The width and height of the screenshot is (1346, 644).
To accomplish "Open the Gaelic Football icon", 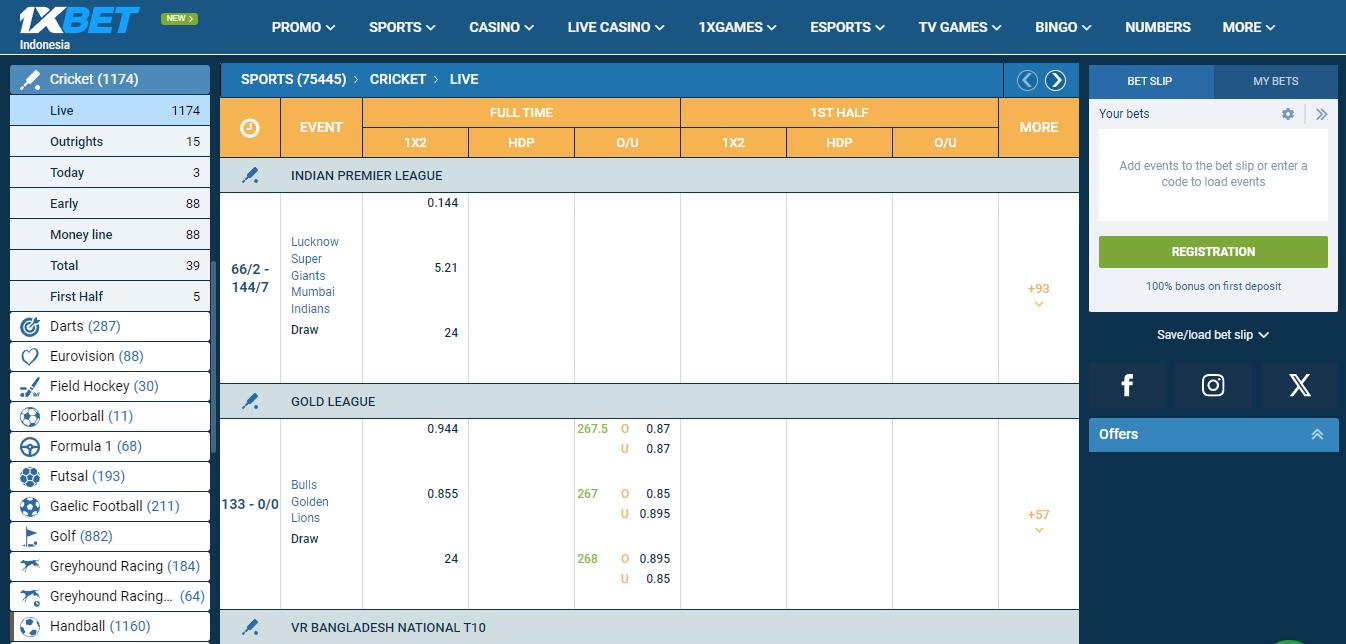I will coord(30,506).
